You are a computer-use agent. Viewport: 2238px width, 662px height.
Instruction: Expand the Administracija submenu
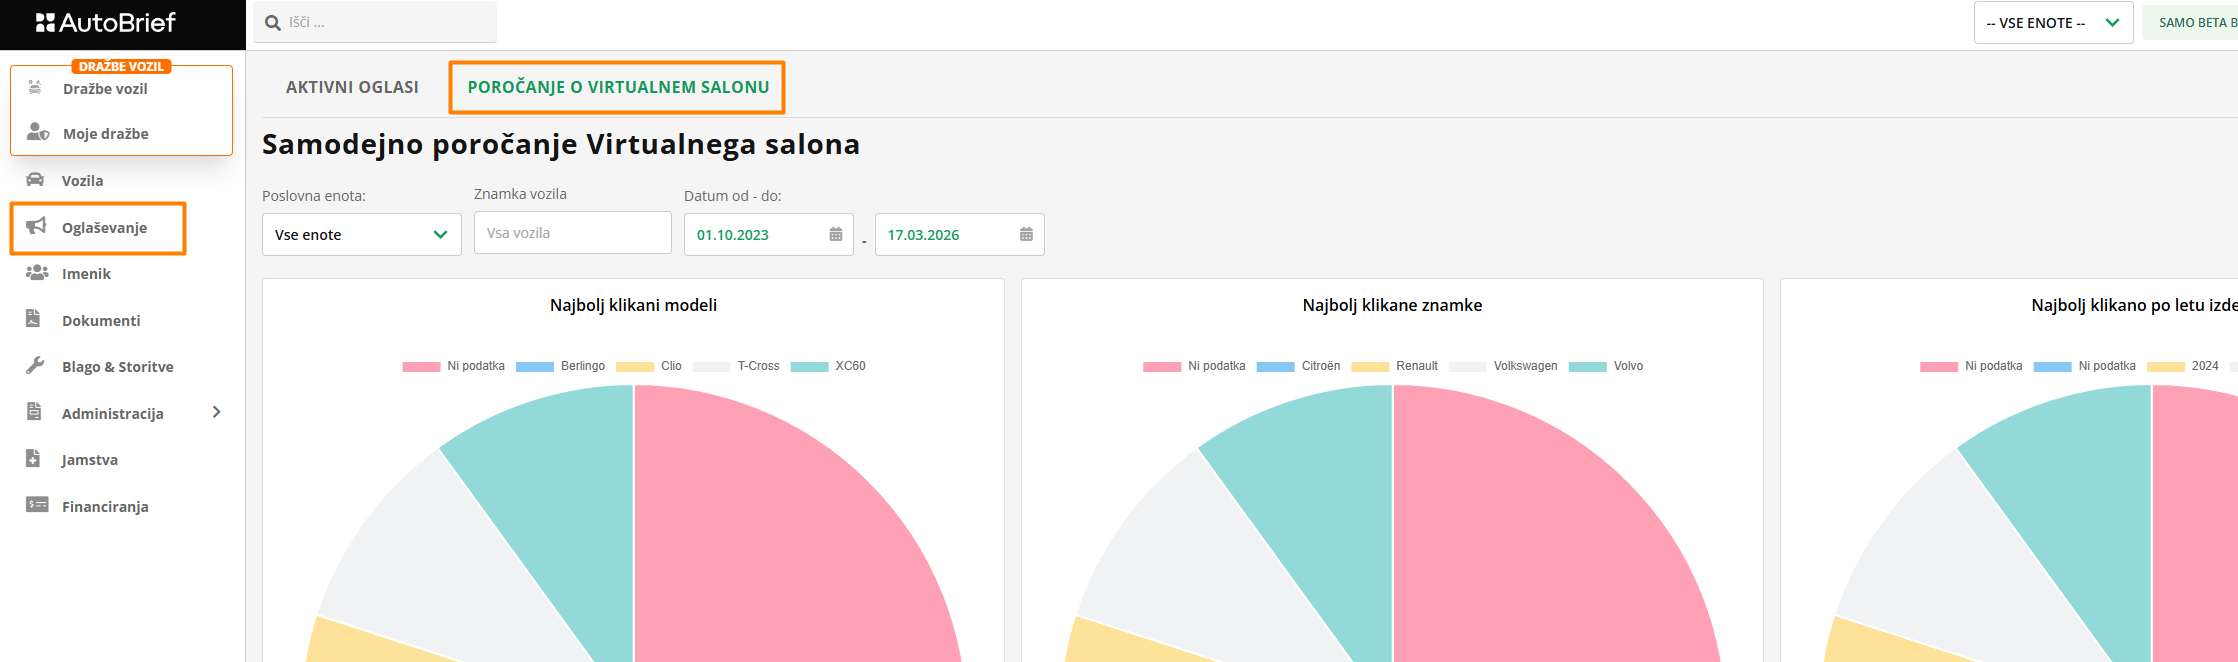point(216,412)
